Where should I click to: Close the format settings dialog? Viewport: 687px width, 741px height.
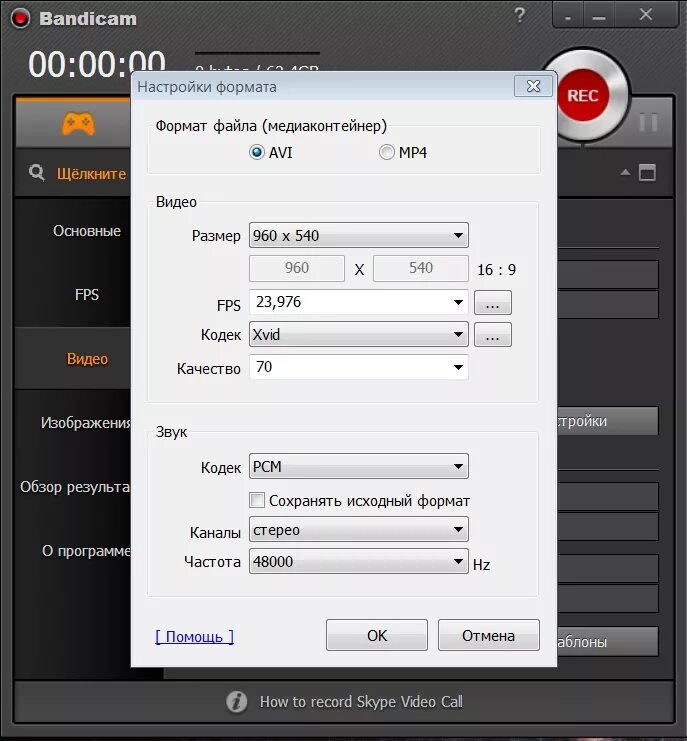click(x=533, y=86)
